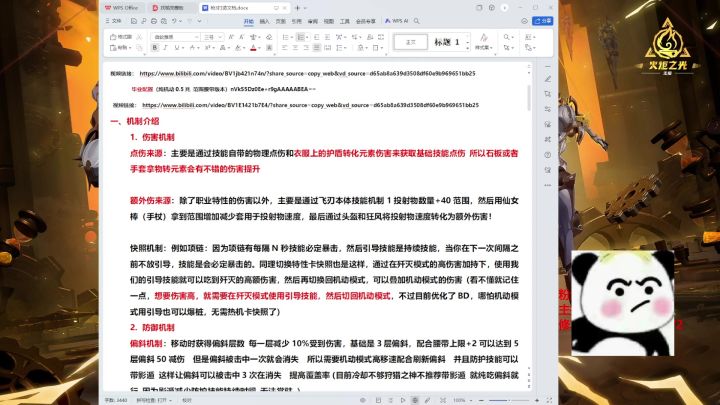Open the second bilibili video link
This screenshot has height=405, width=720.
coord(310,105)
